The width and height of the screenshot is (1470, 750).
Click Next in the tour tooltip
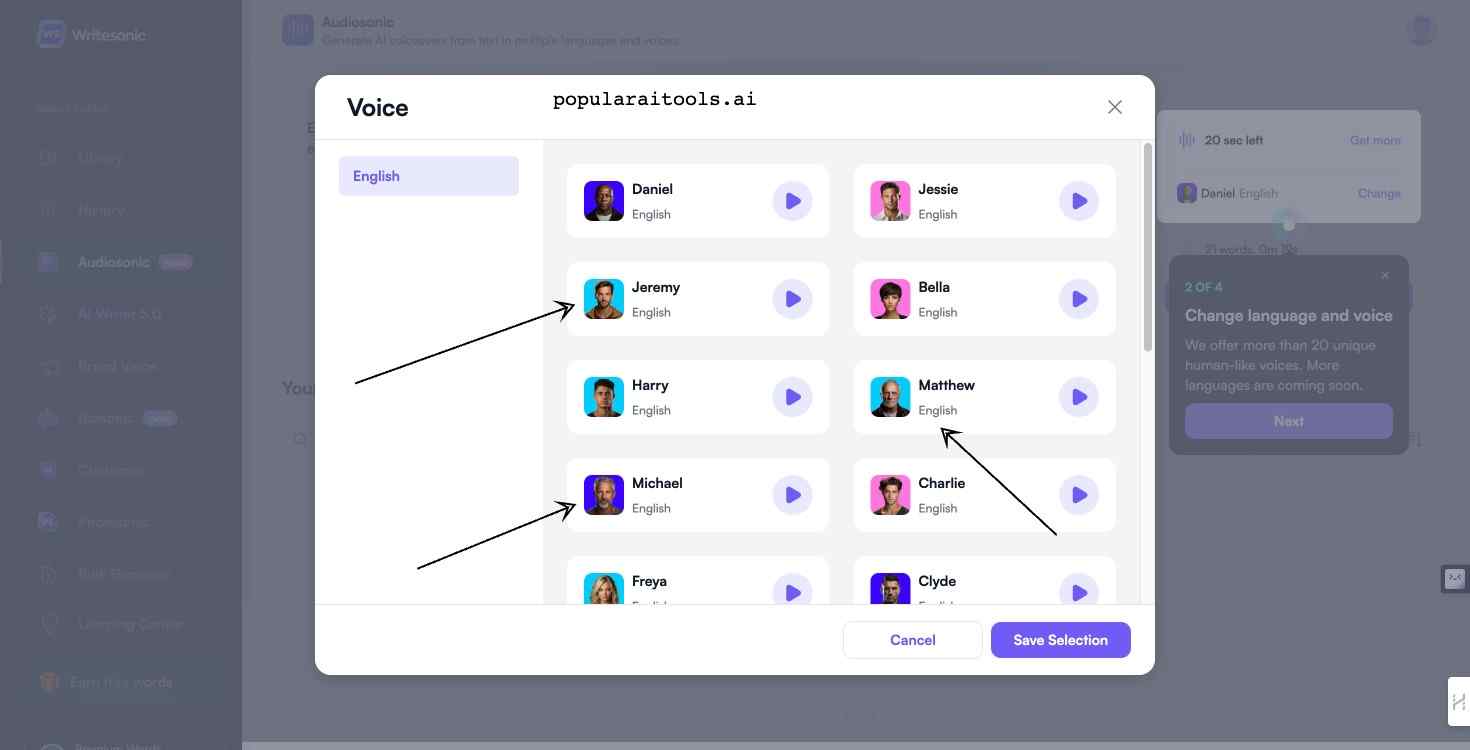[1289, 421]
